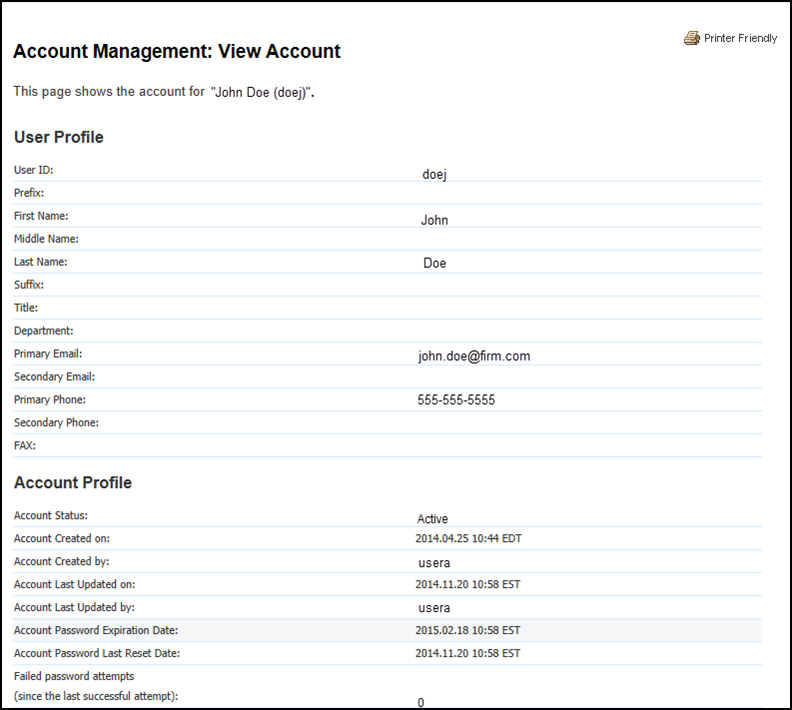Screen dimensions: 792x710
Task: Click the User Profile section heading
Action: pos(59,137)
